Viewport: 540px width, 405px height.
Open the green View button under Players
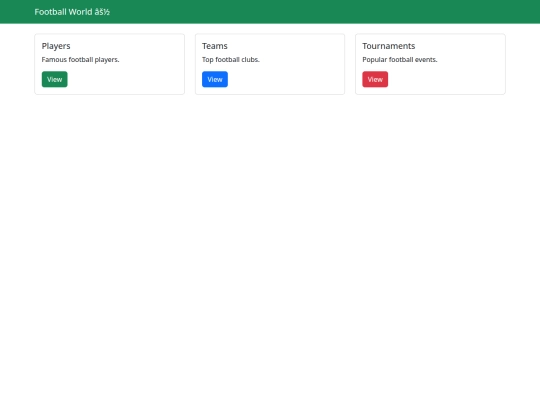(54, 79)
